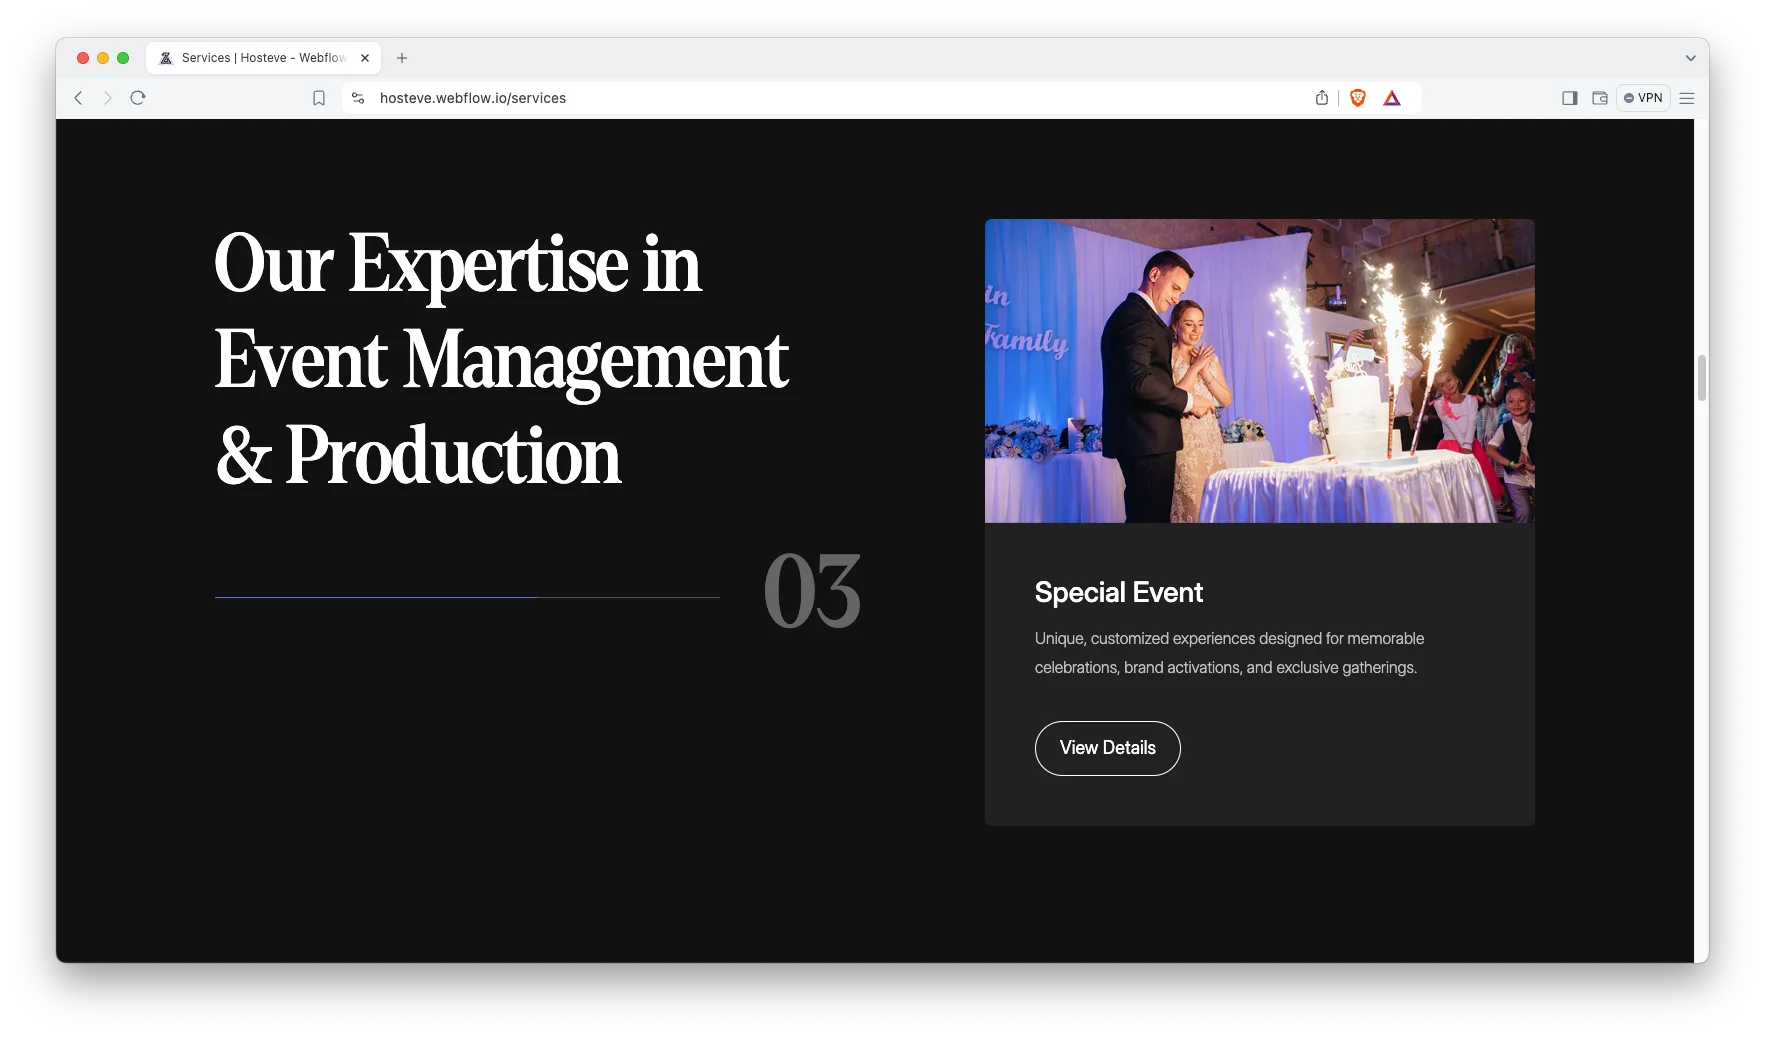Expand the tab search dropdown chevron
The image size is (1765, 1037).
[1690, 58]
